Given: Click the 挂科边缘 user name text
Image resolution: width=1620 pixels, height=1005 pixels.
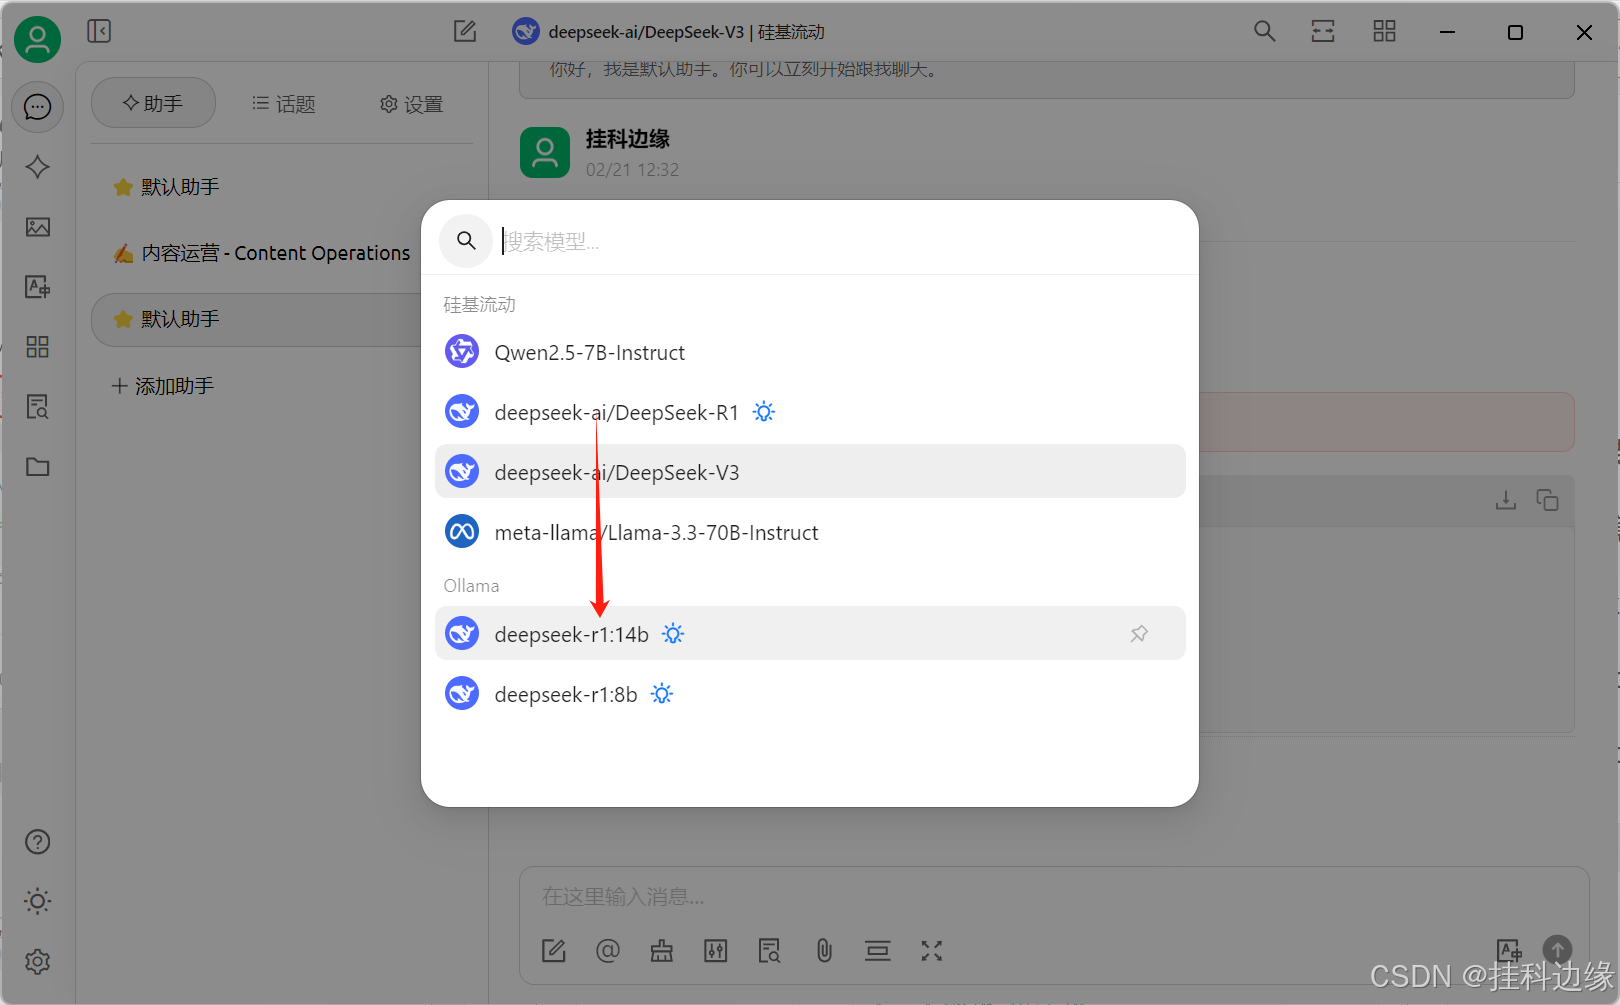Looking at the screenshot, I should click(x=628, y=139).
